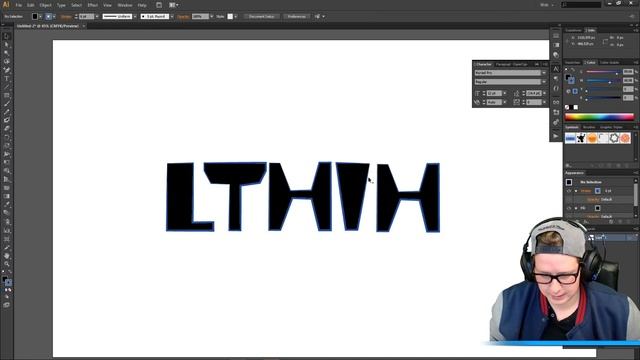640x360 pixels.
Task: Select the Rectangle tool
Action: pos(7,96)
